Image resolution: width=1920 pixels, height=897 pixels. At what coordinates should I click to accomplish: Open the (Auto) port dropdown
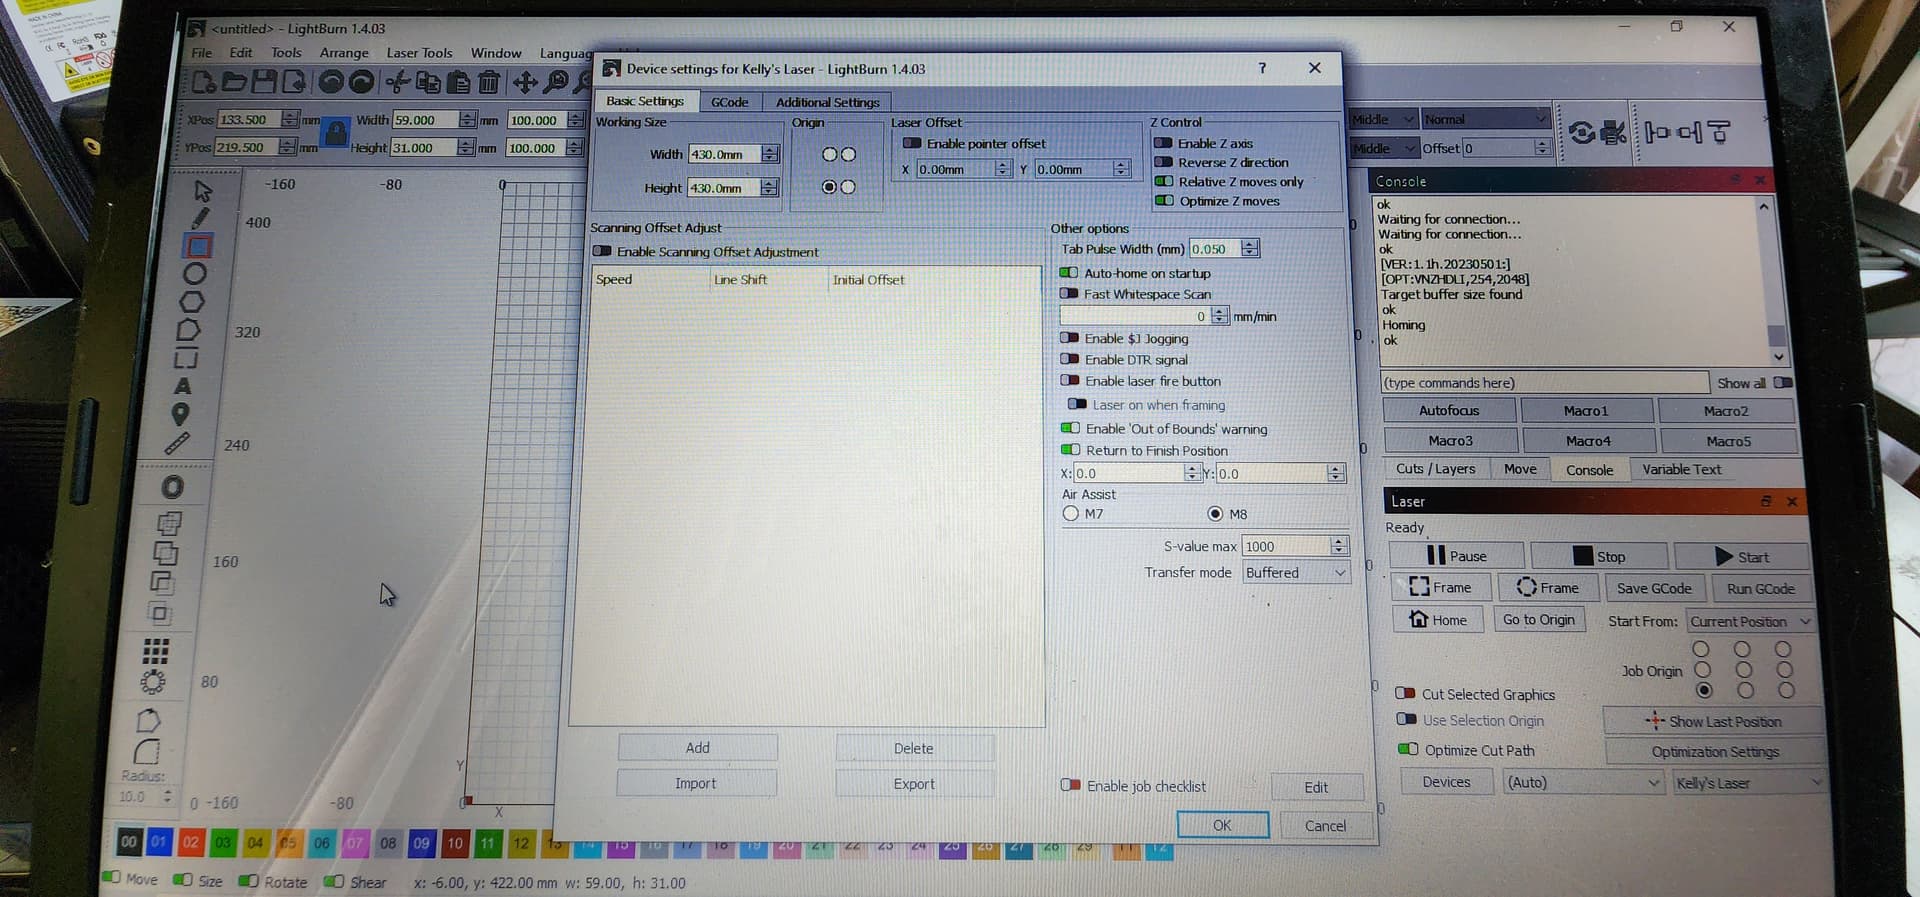tap(1583, 782)
